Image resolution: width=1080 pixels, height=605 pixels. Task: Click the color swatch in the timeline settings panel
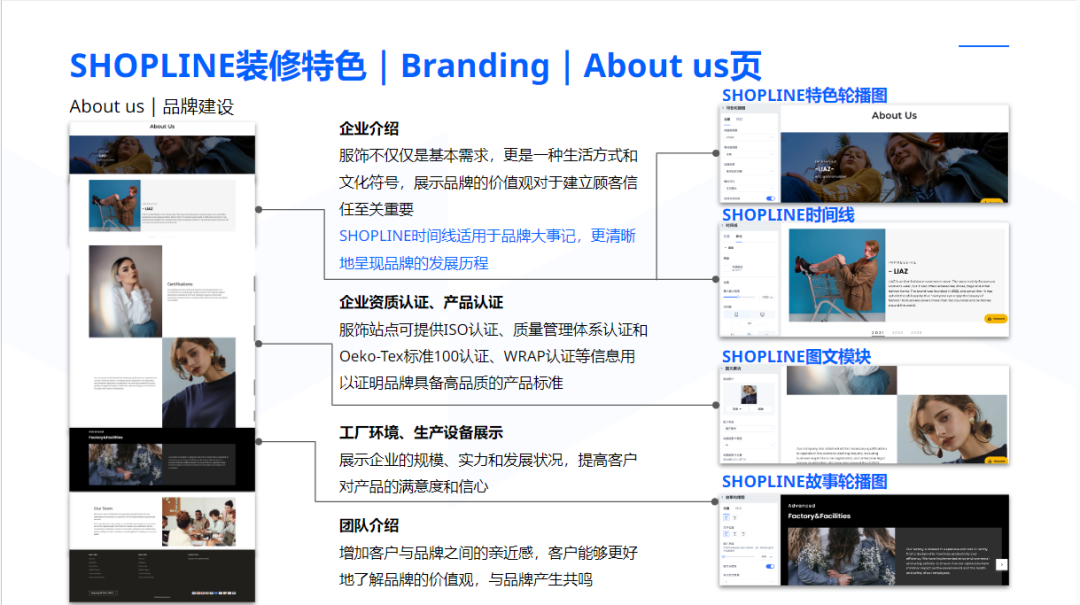(x=727, y=268)
